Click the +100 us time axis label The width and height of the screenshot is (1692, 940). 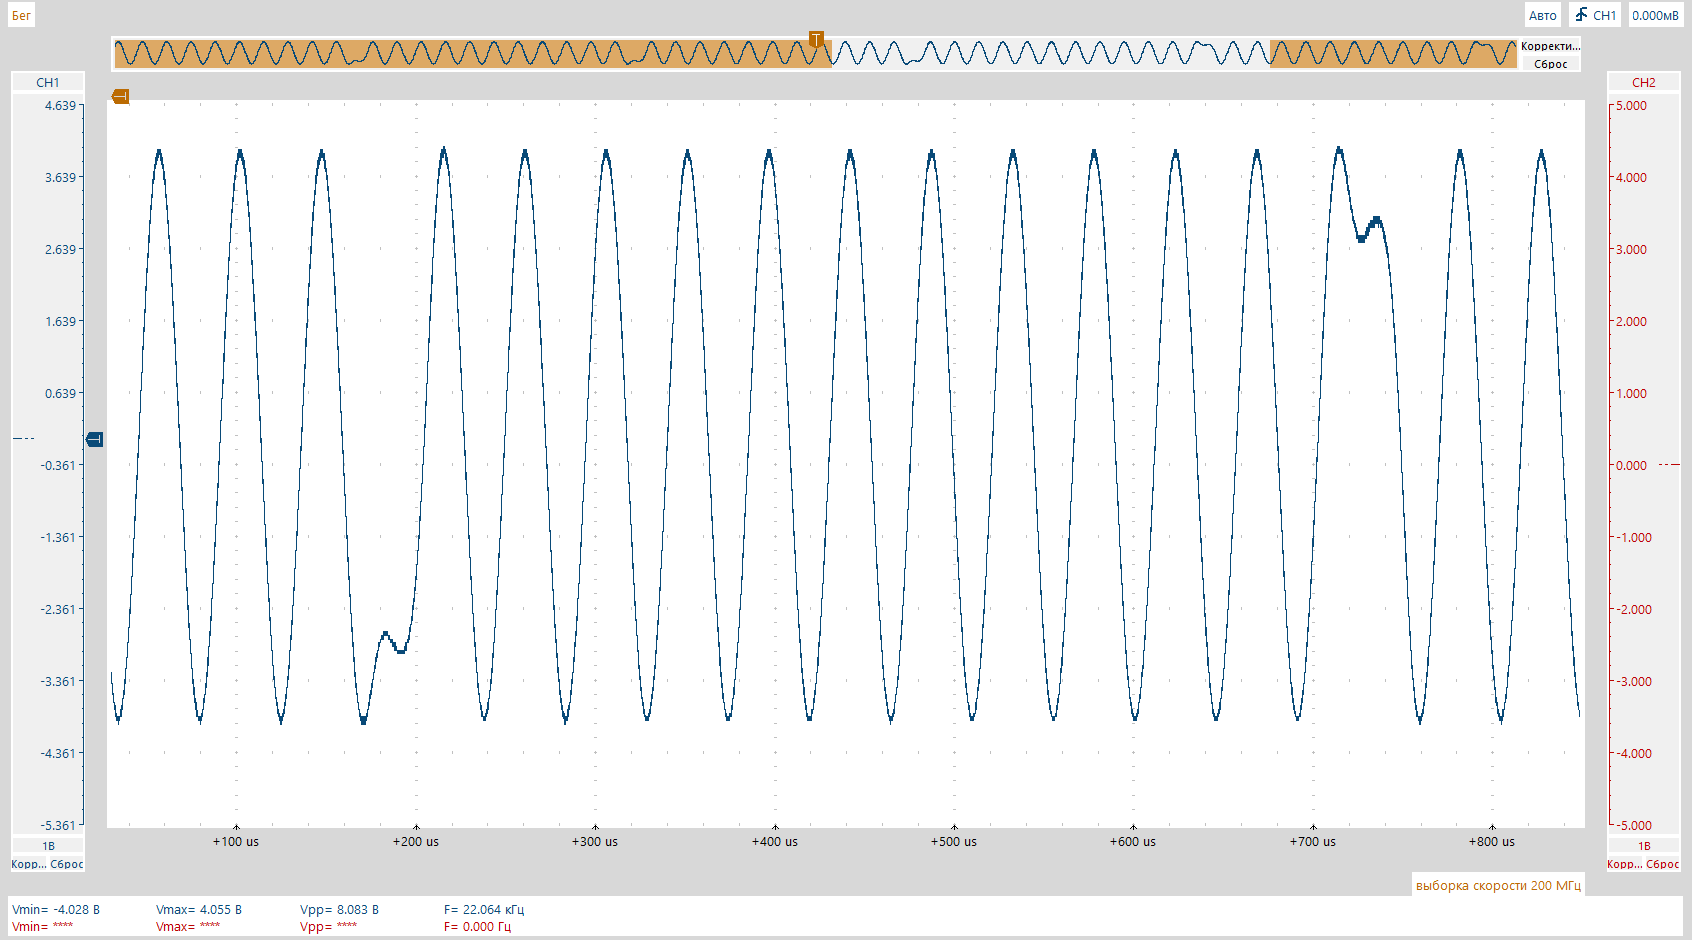coord(236,841)
